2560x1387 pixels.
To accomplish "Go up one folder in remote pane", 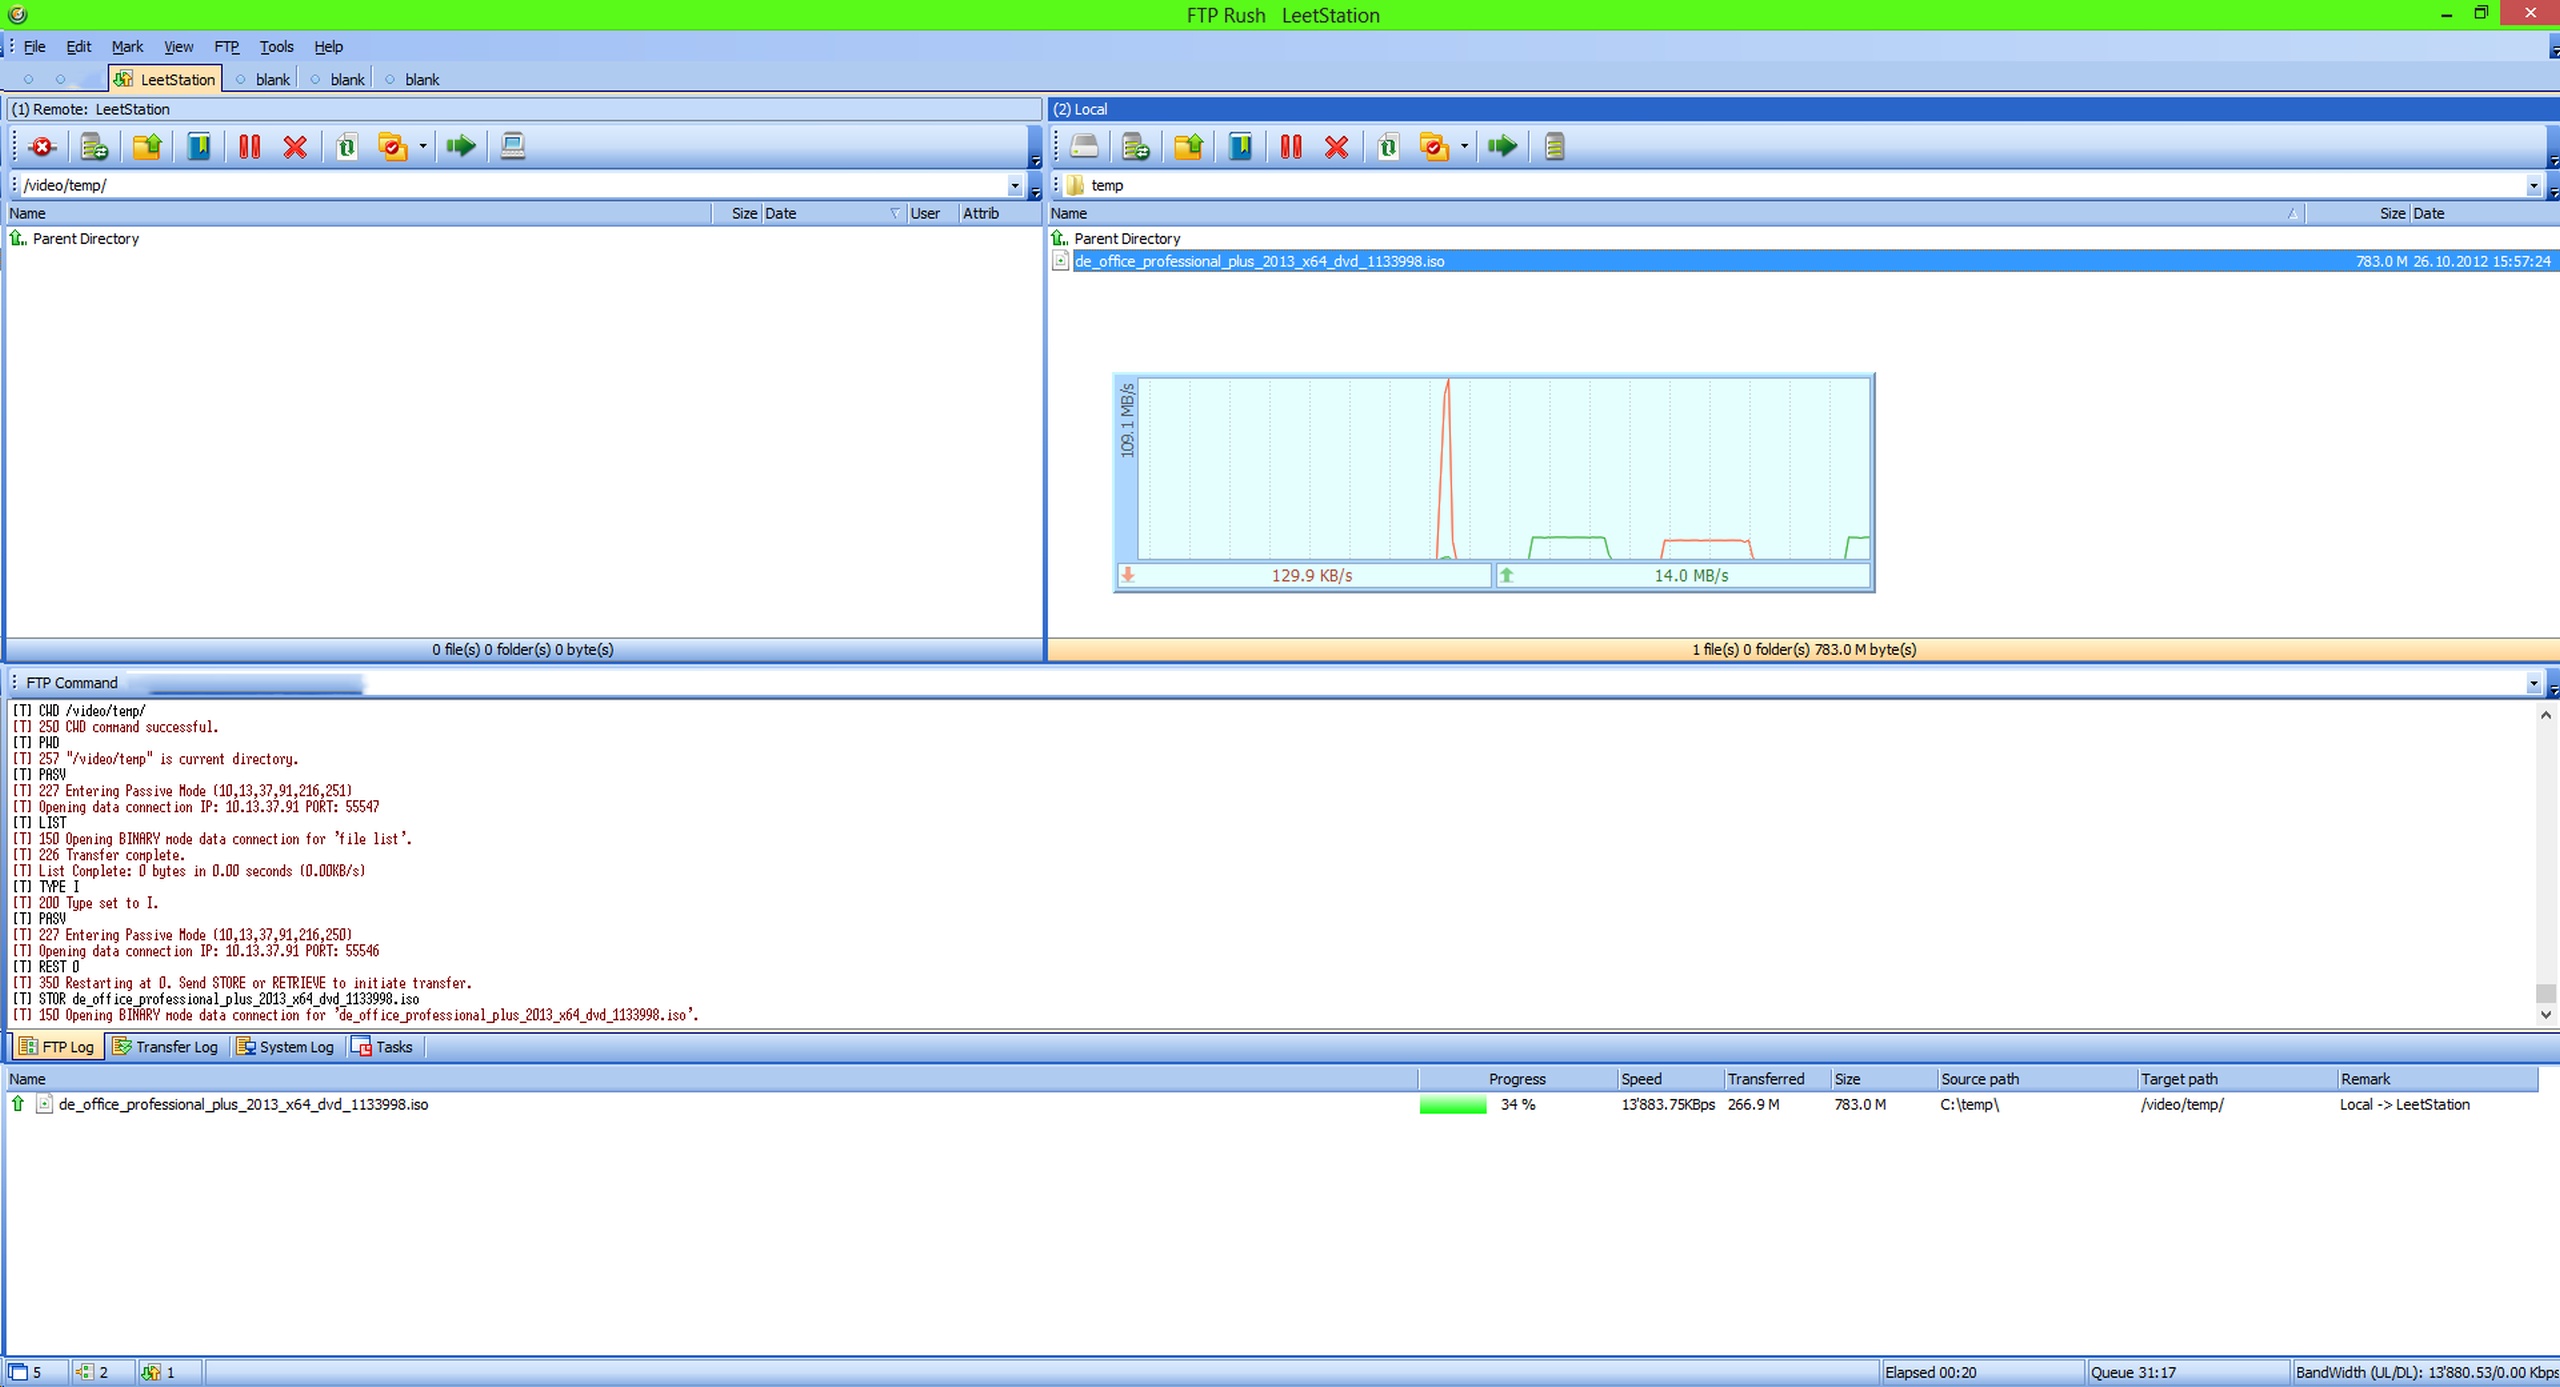I will click(147, 147).
